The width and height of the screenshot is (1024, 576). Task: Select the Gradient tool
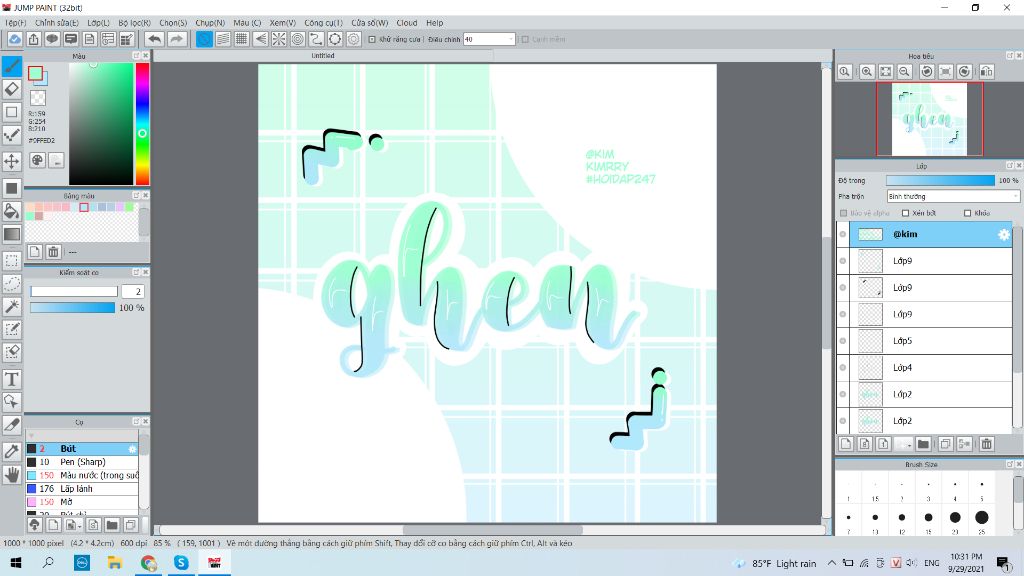click(x=12, y=234)
